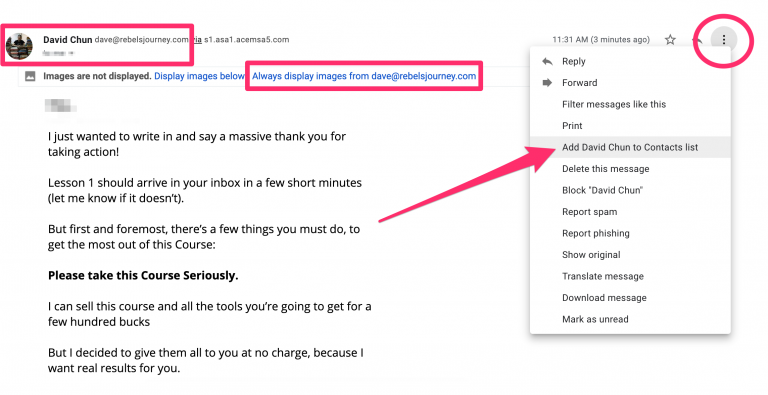Select Show original option

coord(630,255)
